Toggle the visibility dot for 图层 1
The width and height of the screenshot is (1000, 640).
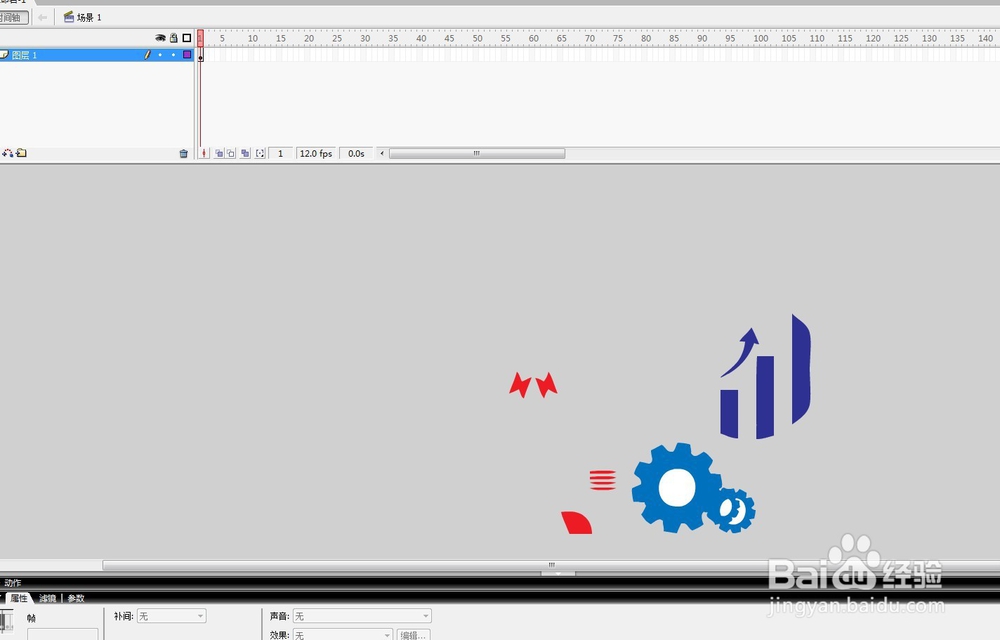[x=160, y=55]
